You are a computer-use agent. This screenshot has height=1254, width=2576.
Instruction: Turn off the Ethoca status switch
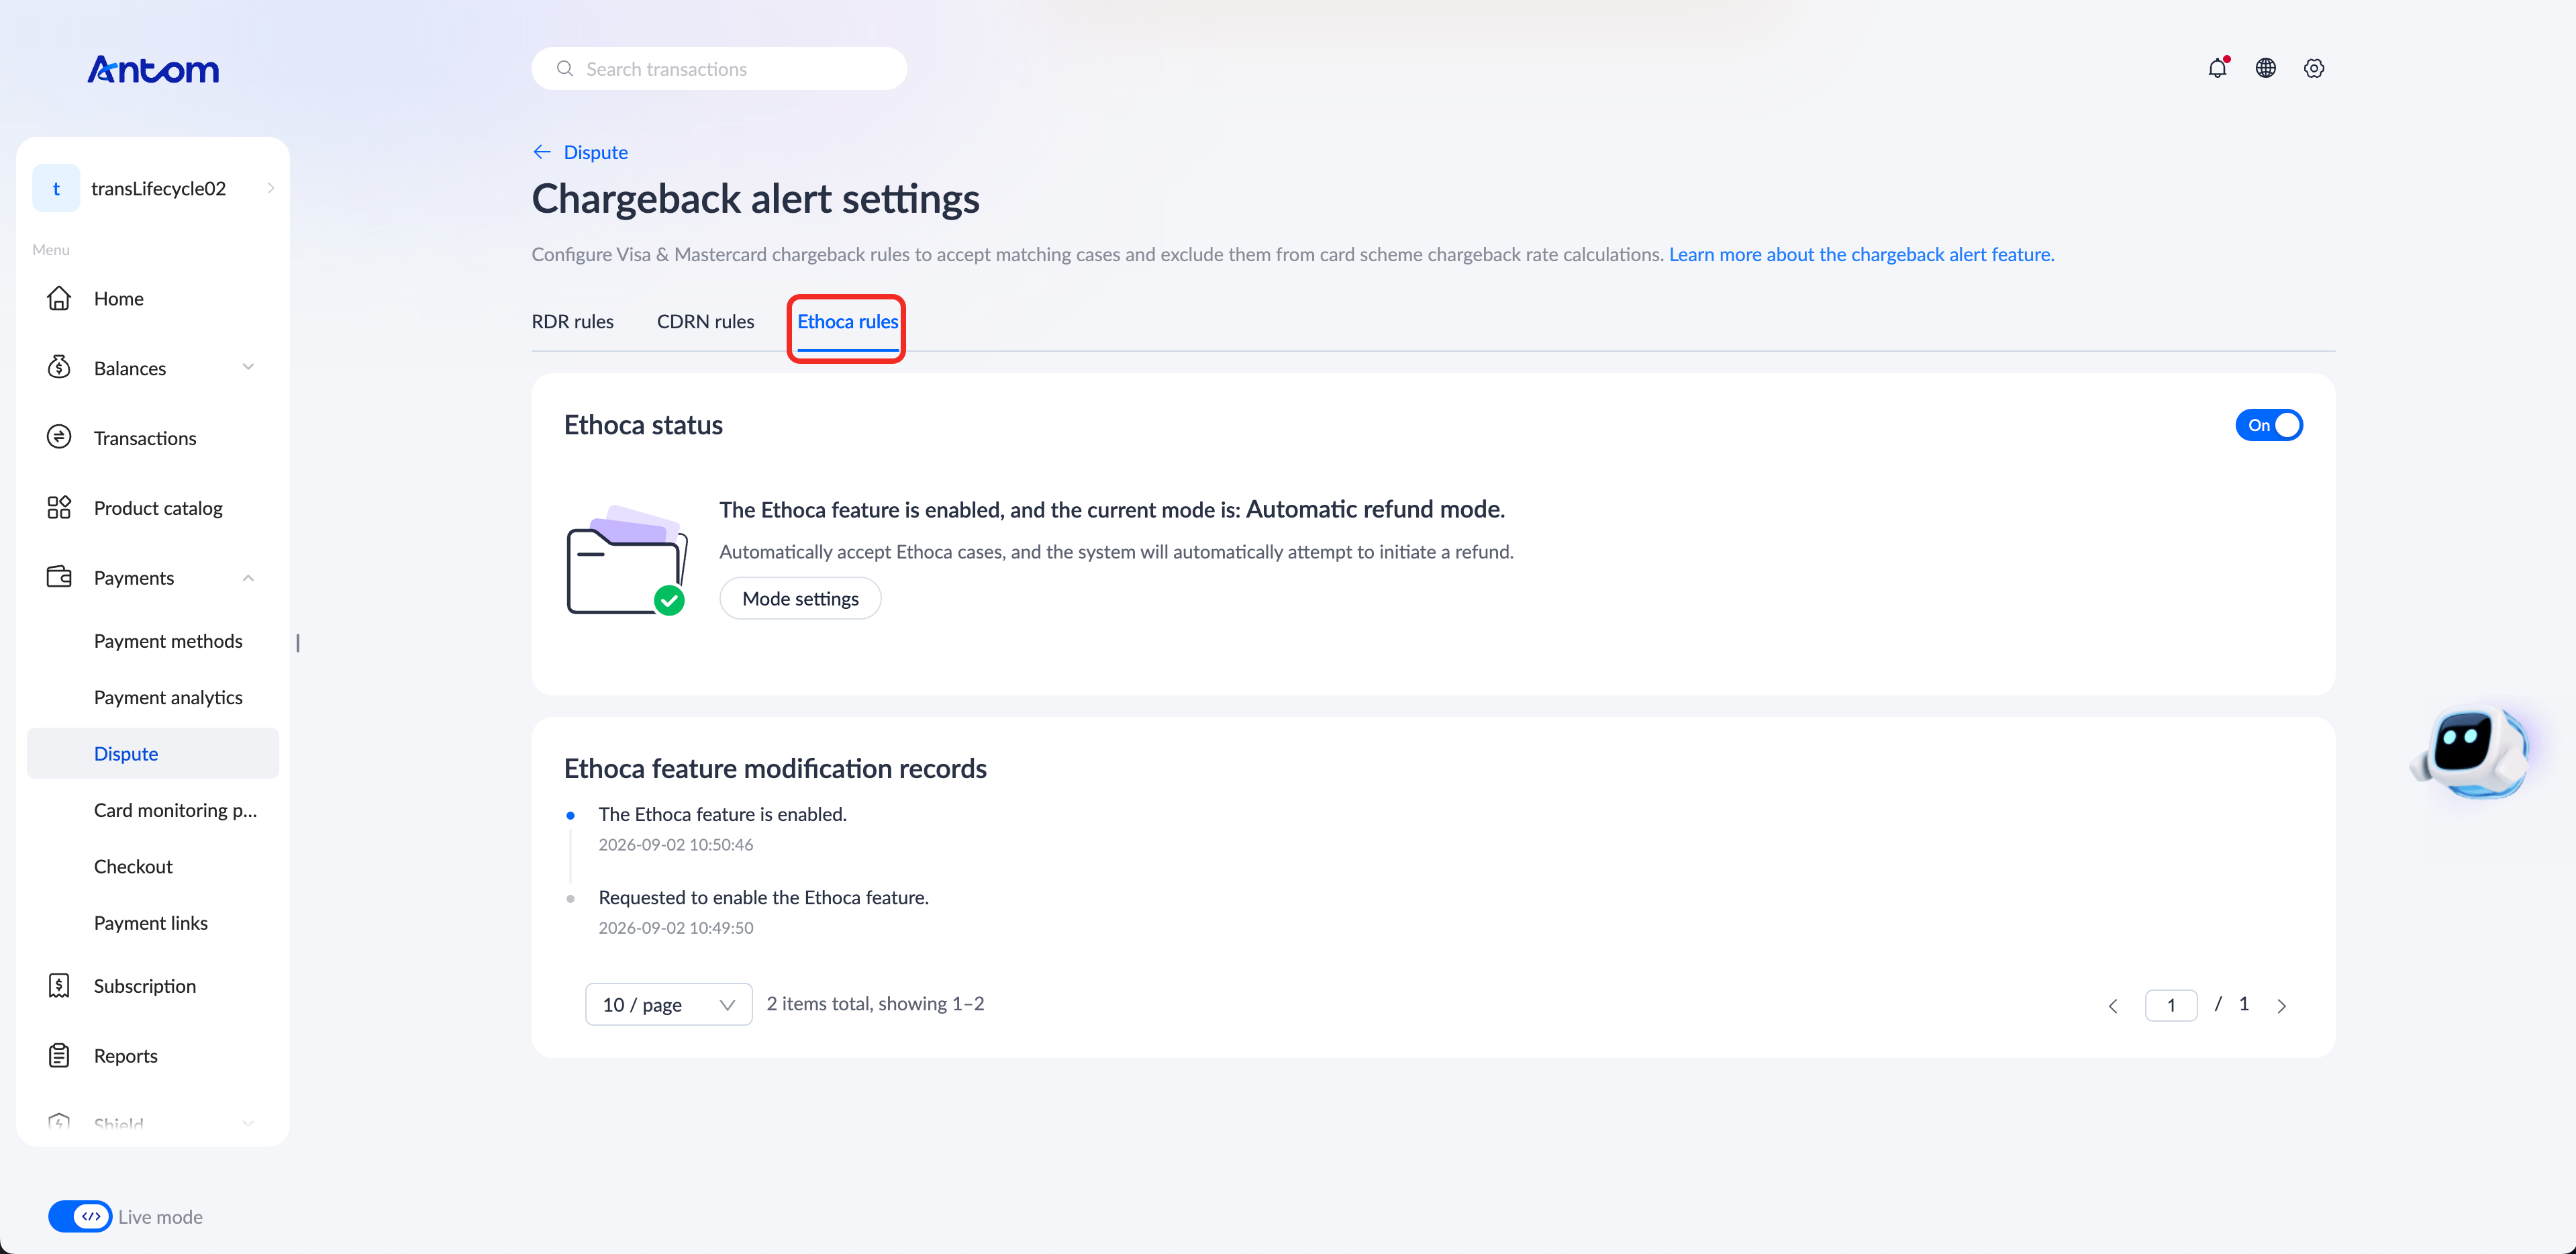[2269, 425]
